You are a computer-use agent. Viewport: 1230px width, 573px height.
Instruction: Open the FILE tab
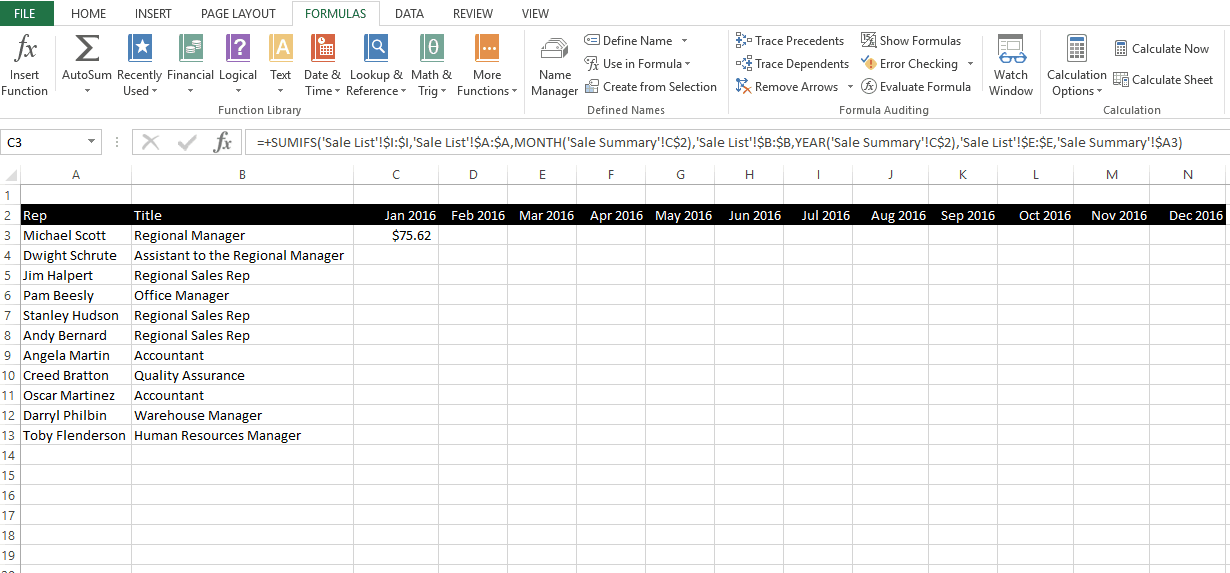27,13
